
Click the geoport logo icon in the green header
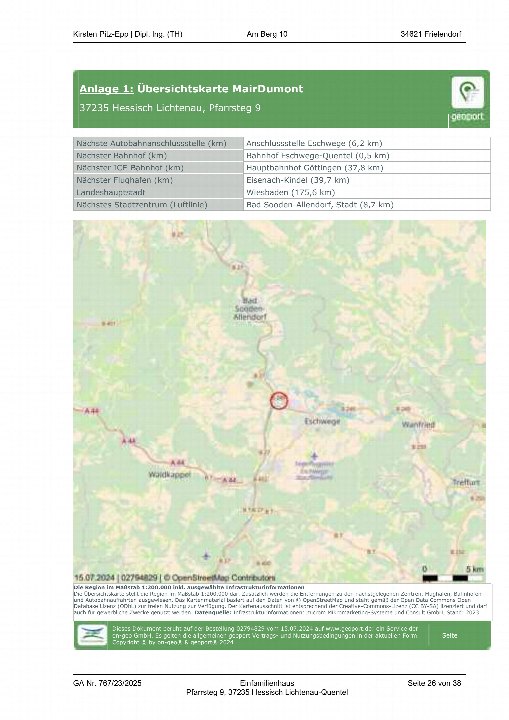(467, 92)
